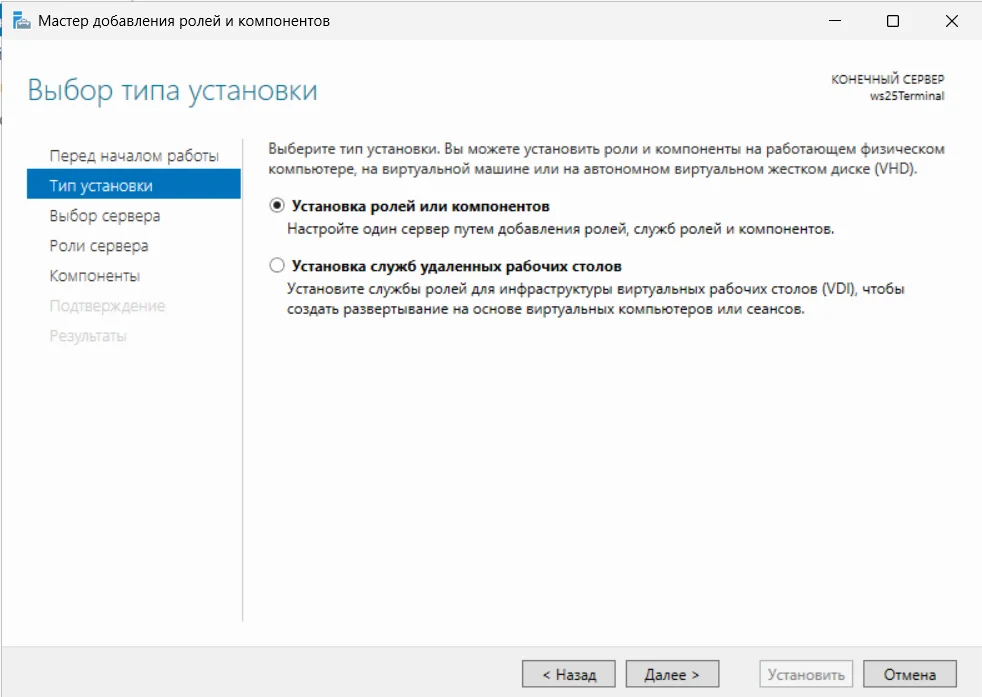Image resolution: width=982 pixels, height=697 pixels.
Task: Click the greyed-out 'Результаты' step
Action: [88, 336]
